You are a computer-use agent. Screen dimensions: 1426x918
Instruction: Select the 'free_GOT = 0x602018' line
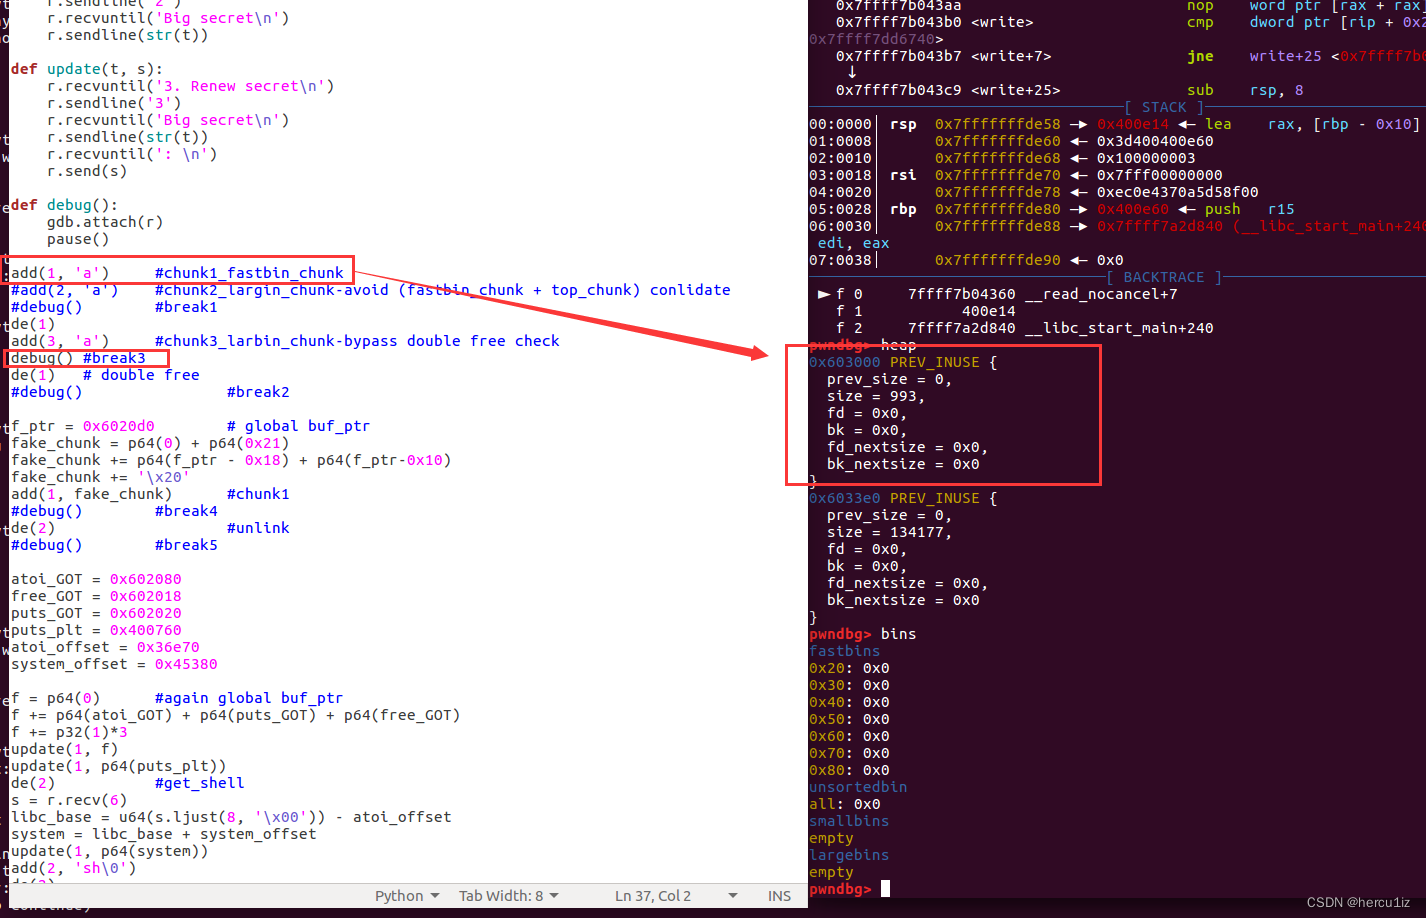point(96,596)
